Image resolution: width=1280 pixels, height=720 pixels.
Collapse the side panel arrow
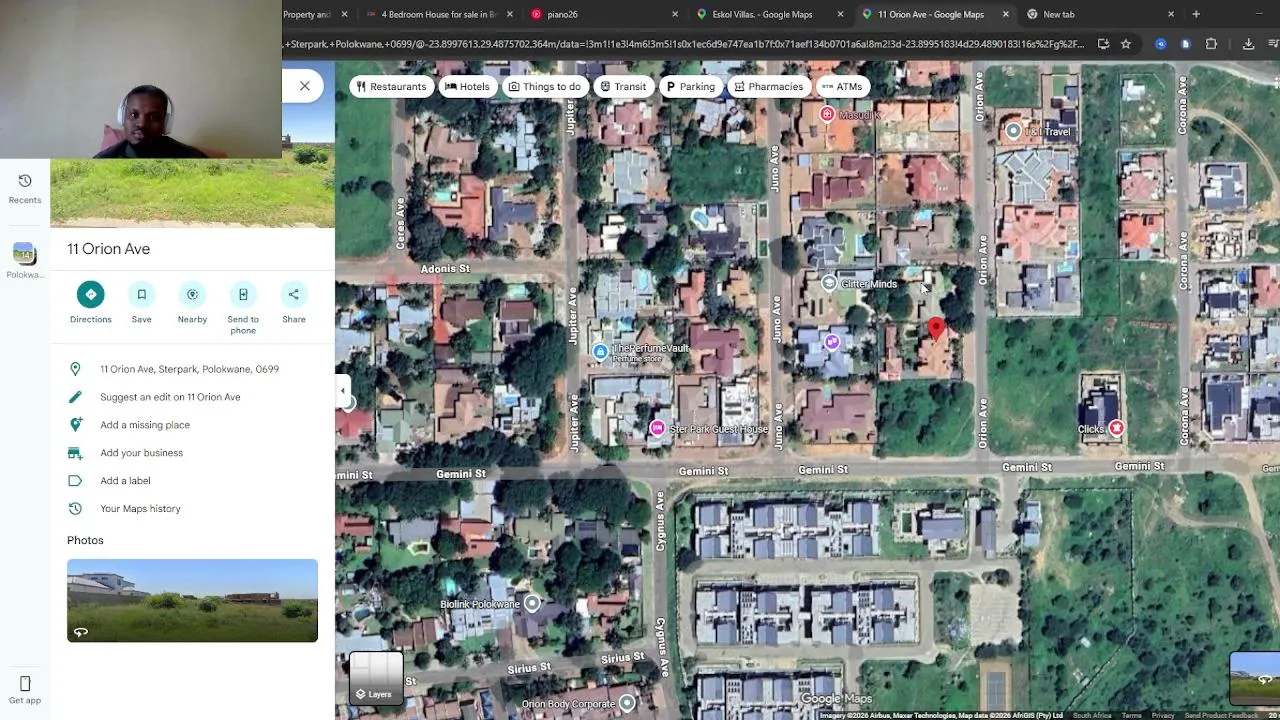coord(342,390)
